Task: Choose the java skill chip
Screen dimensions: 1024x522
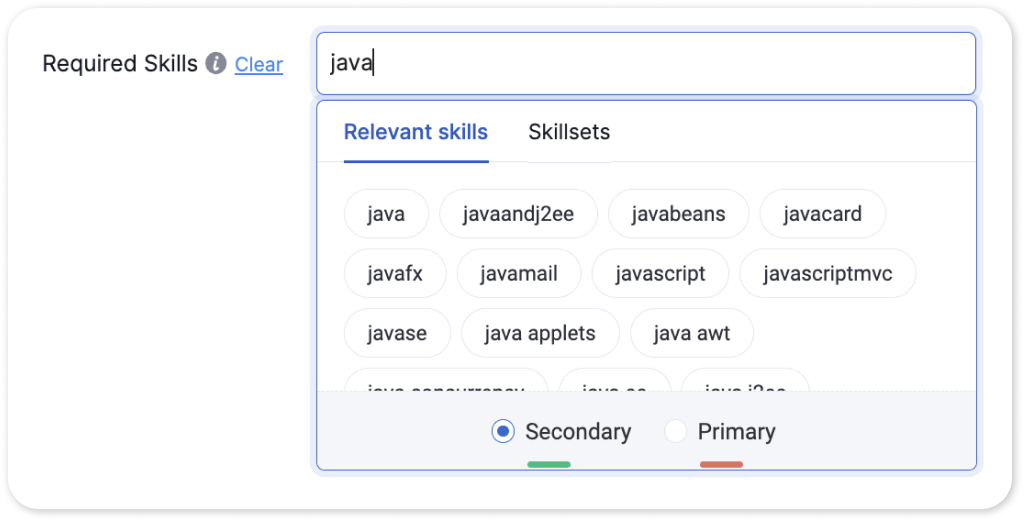Action: point(386,214)
